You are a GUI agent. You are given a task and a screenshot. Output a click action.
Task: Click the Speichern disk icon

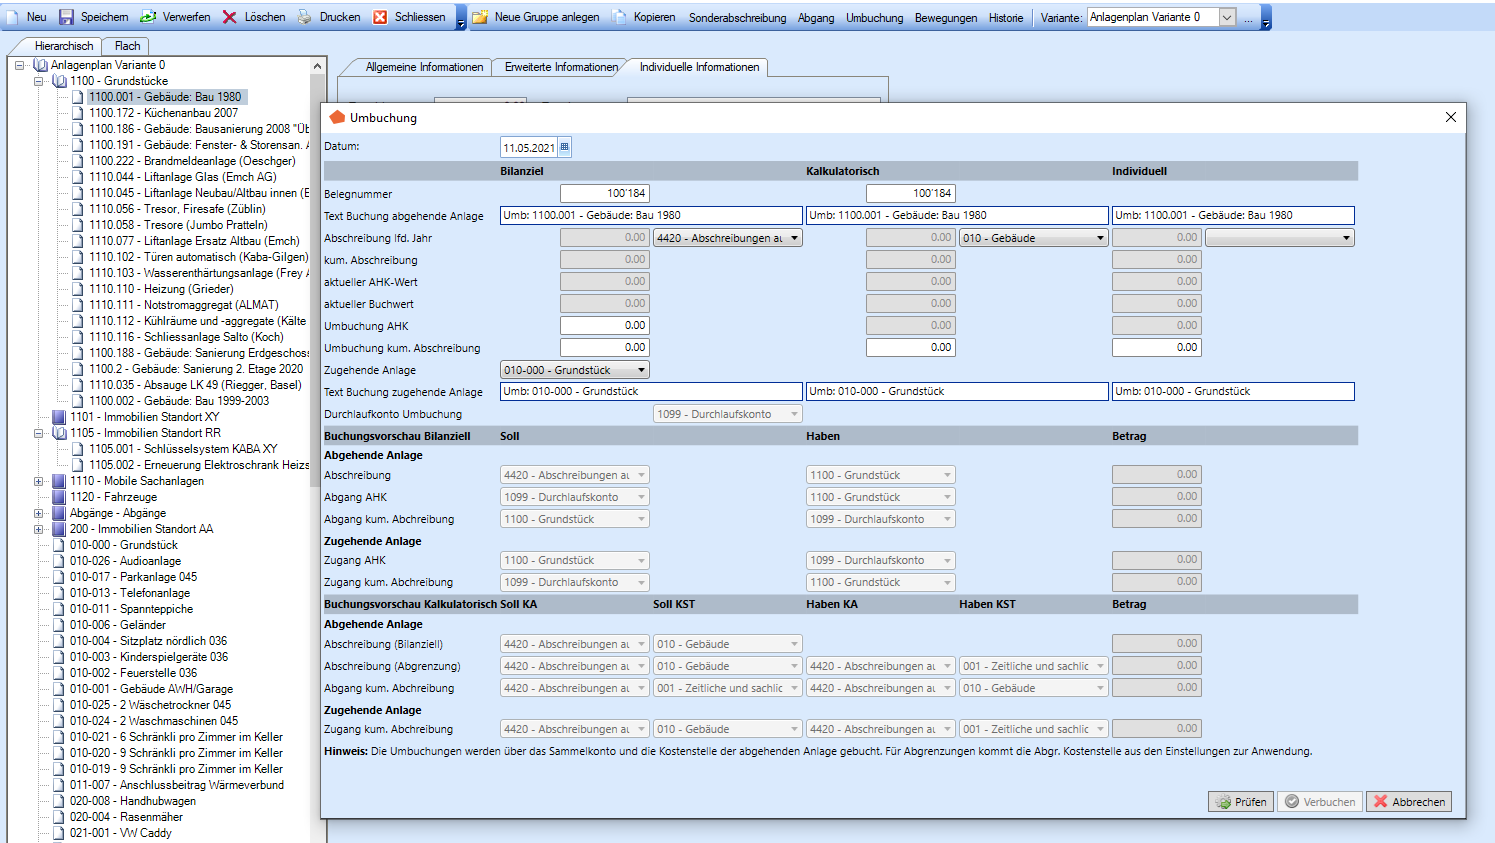point(66,17)
